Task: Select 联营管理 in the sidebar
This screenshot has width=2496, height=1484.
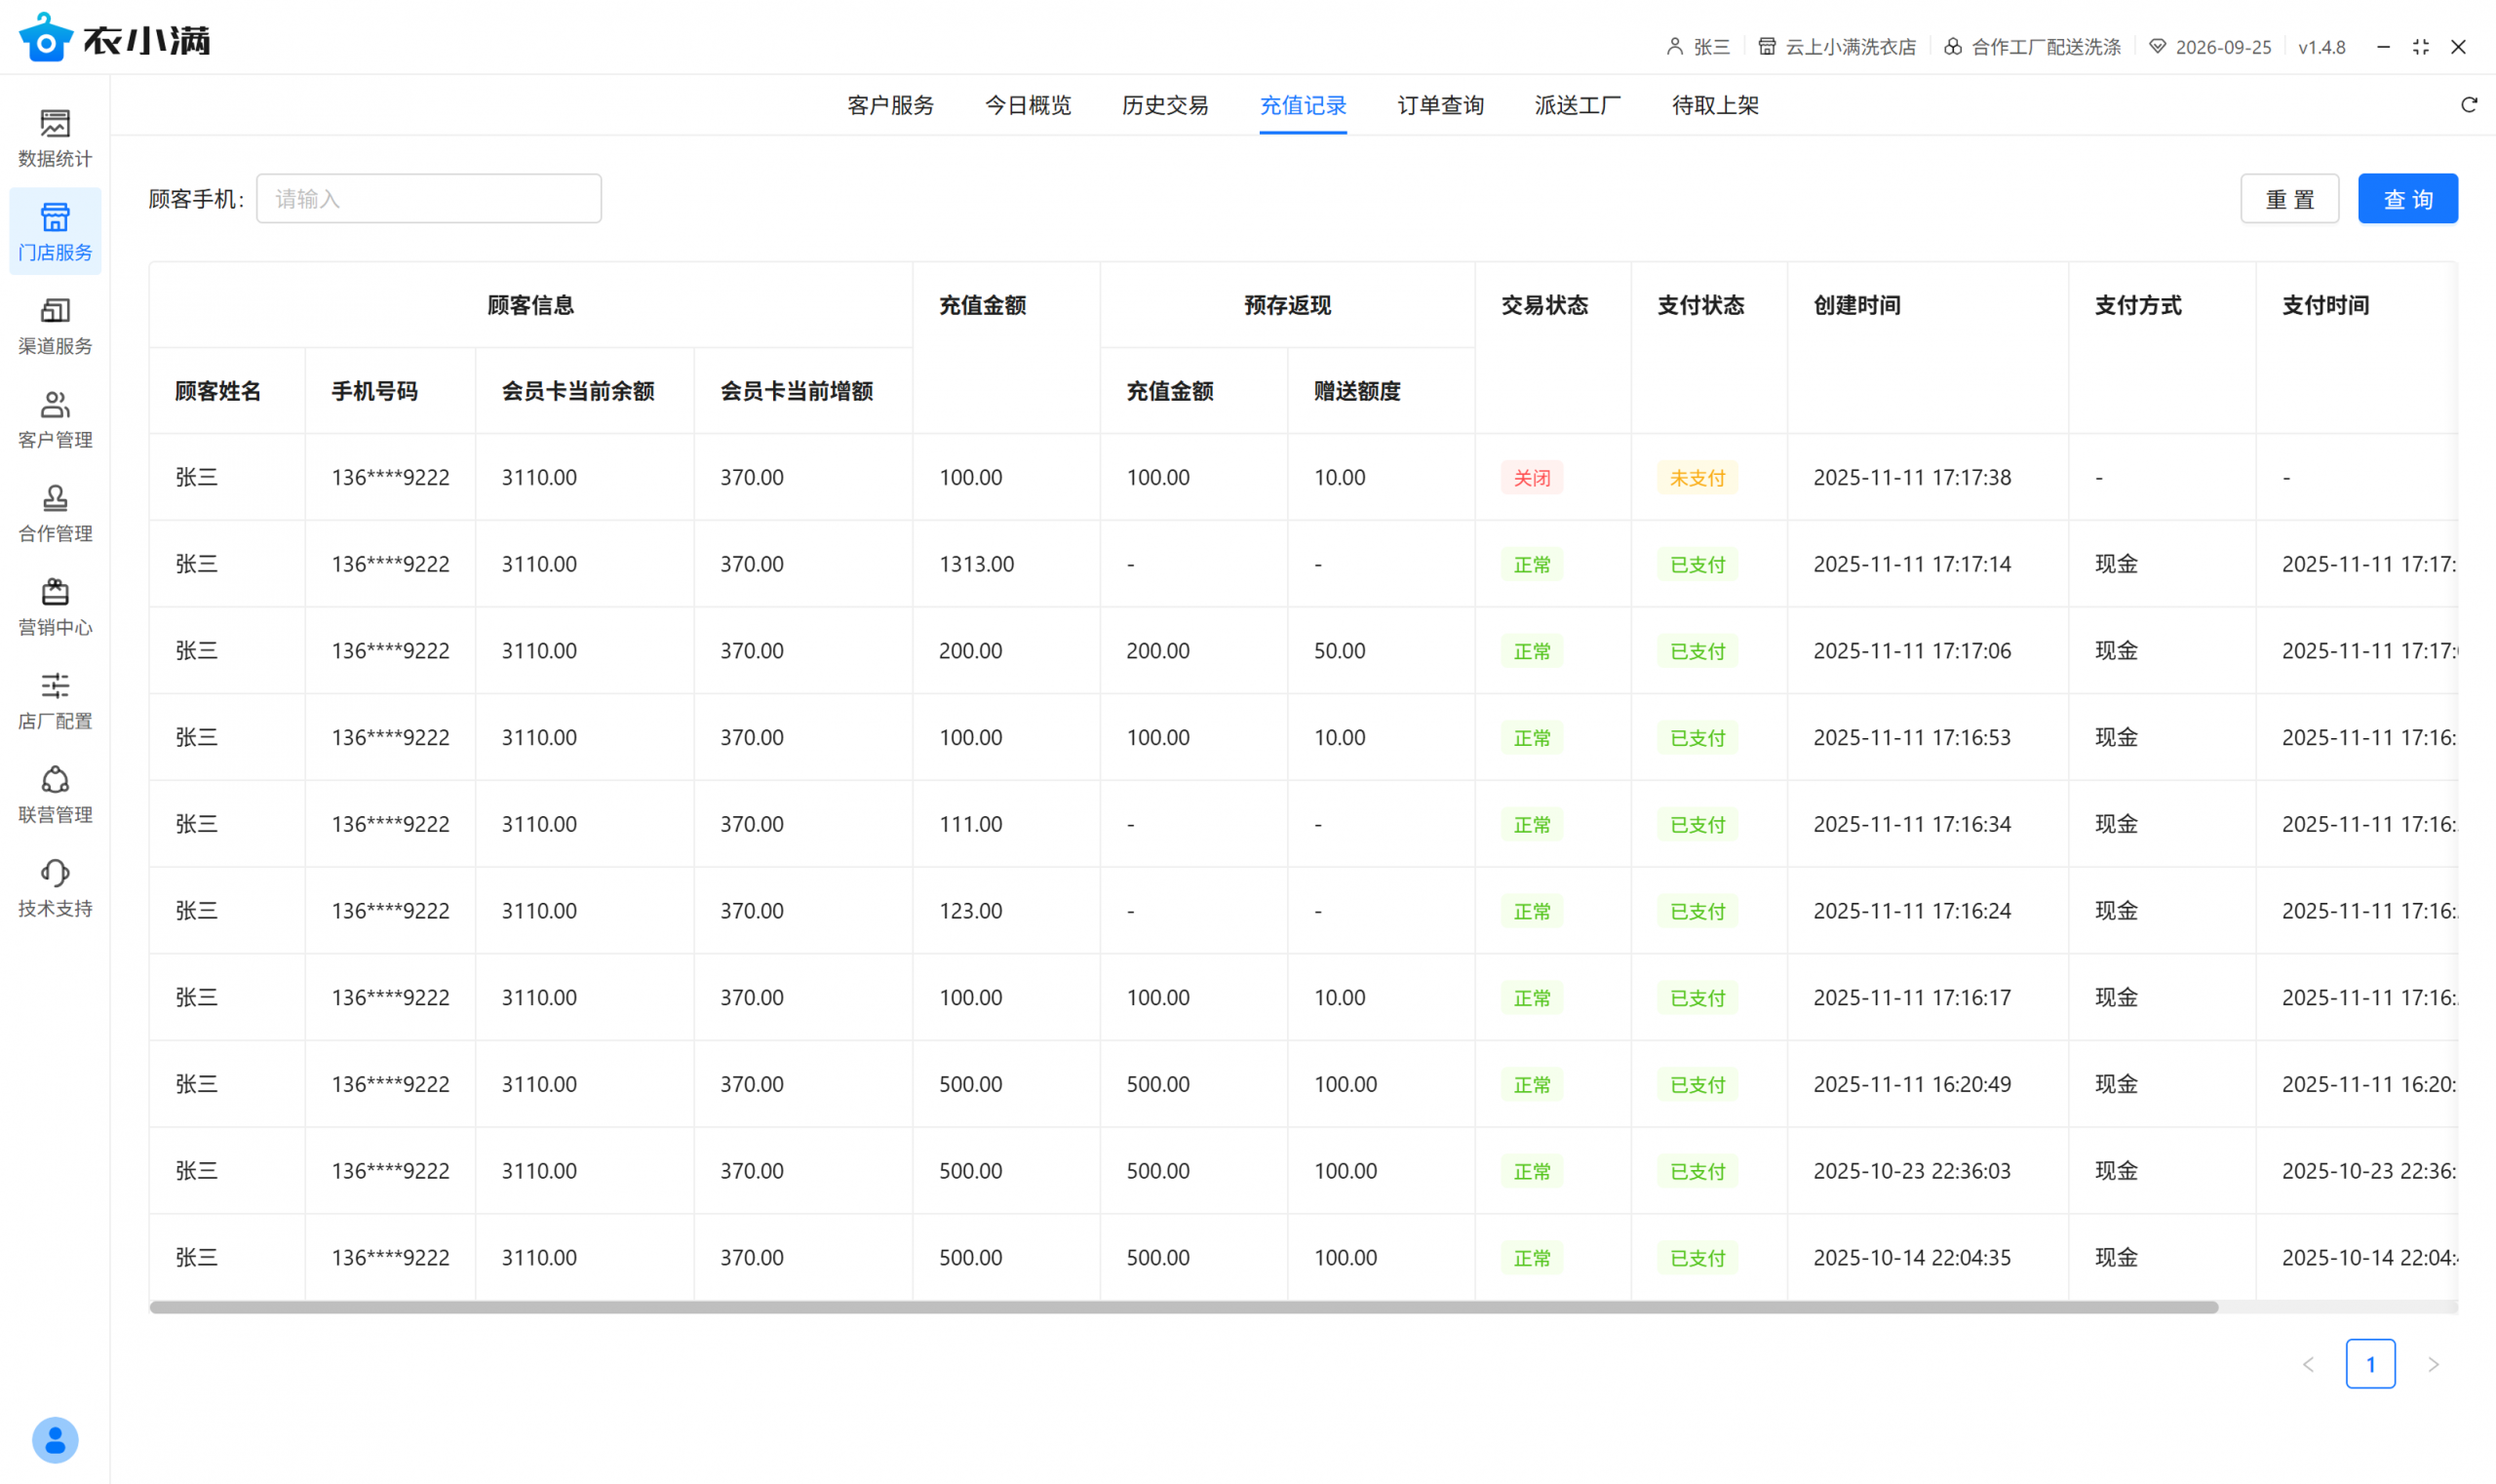Action: 55,780
